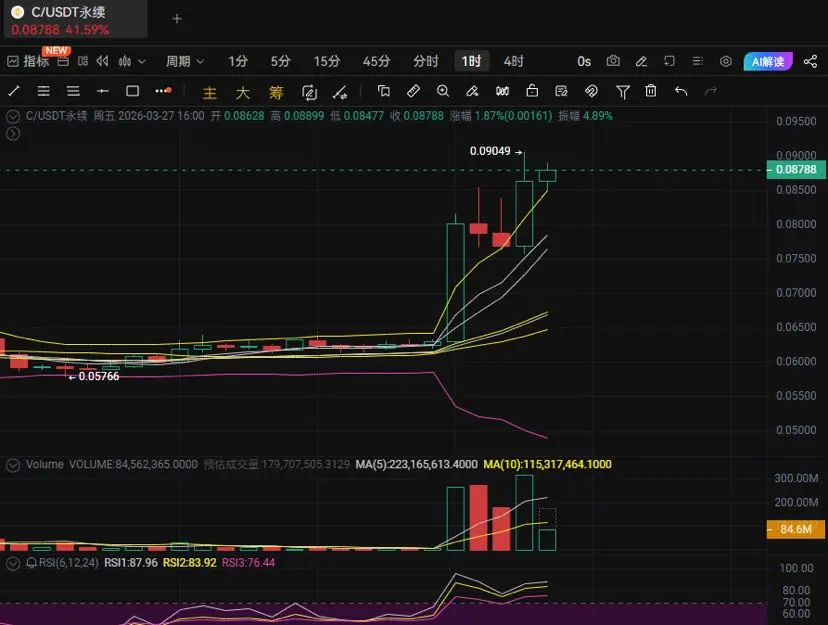Switch to the 15分 timeframe
The image size is (828, 625).
[326, 61]
